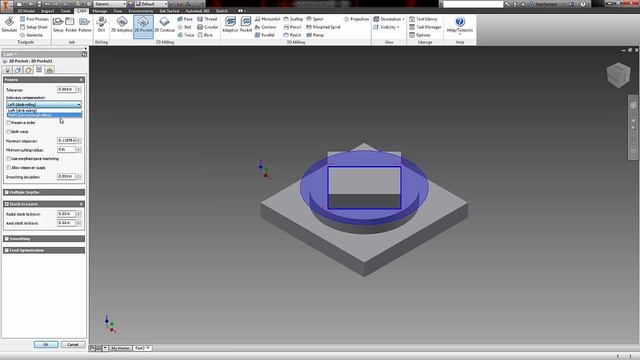Select the Drill operation
The image size is (640, 360).
point(101,25)
